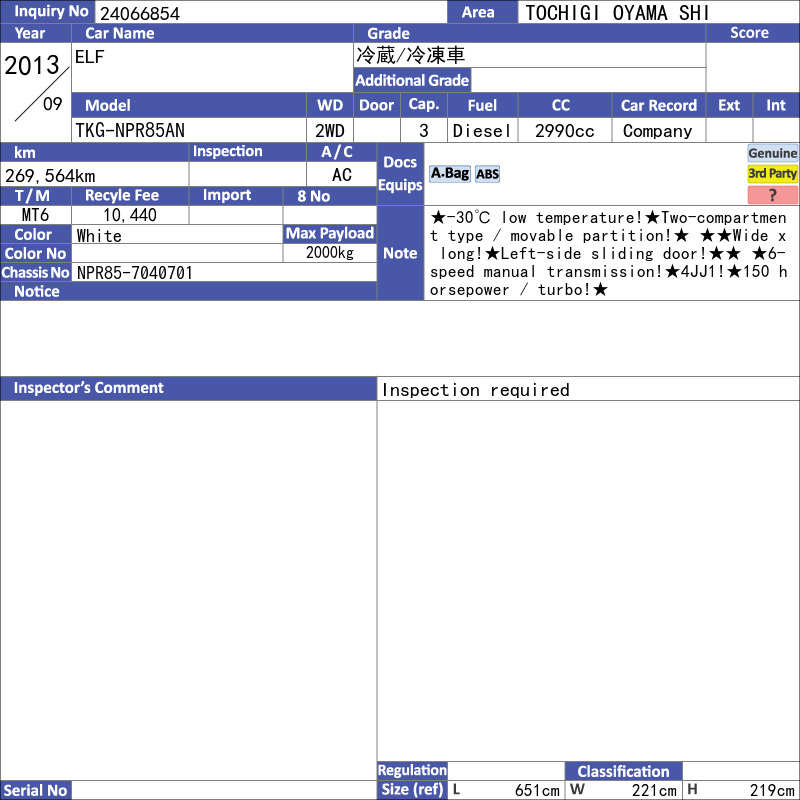Click the Color No header label
800x800 pixels.
tap(35, 253)
